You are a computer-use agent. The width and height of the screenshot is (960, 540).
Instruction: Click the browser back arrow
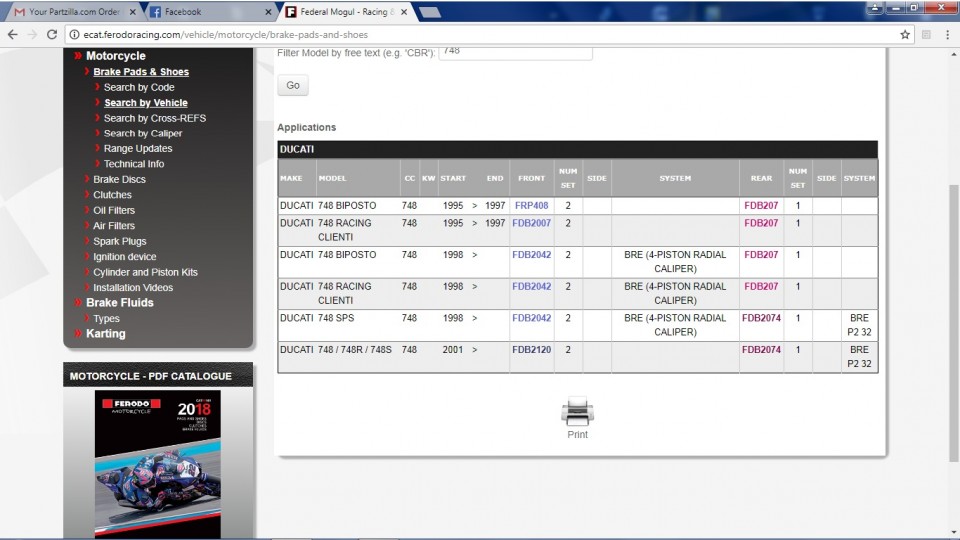click(12, 35)
